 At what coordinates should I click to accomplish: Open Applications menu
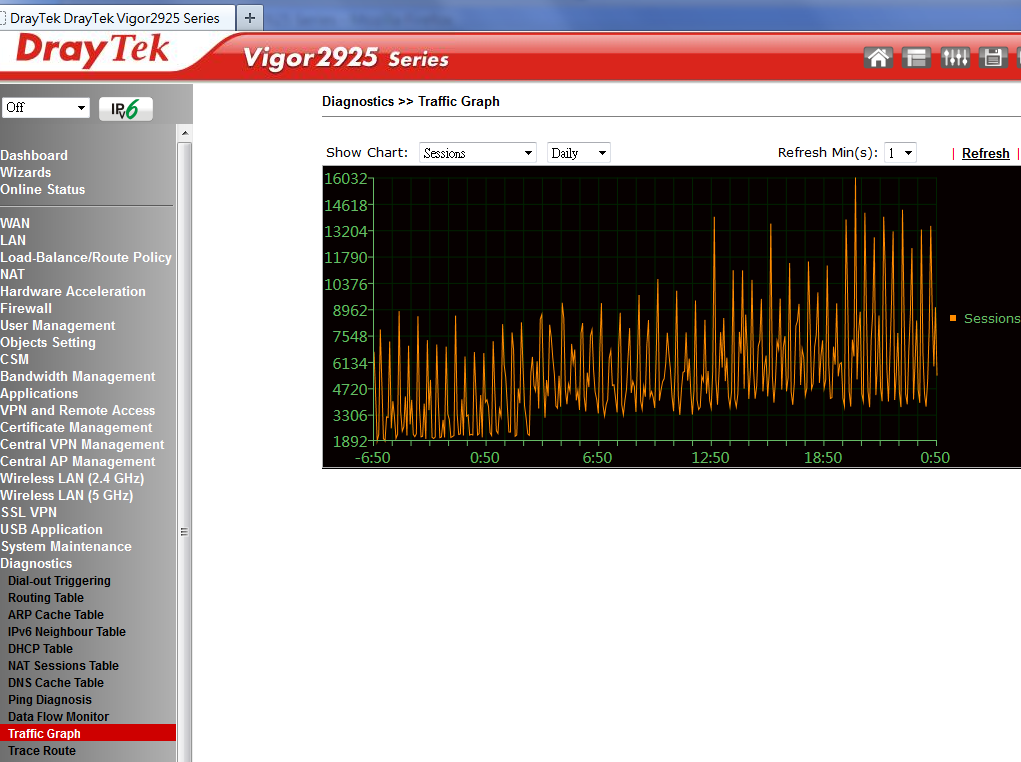(x=39, y=393)
